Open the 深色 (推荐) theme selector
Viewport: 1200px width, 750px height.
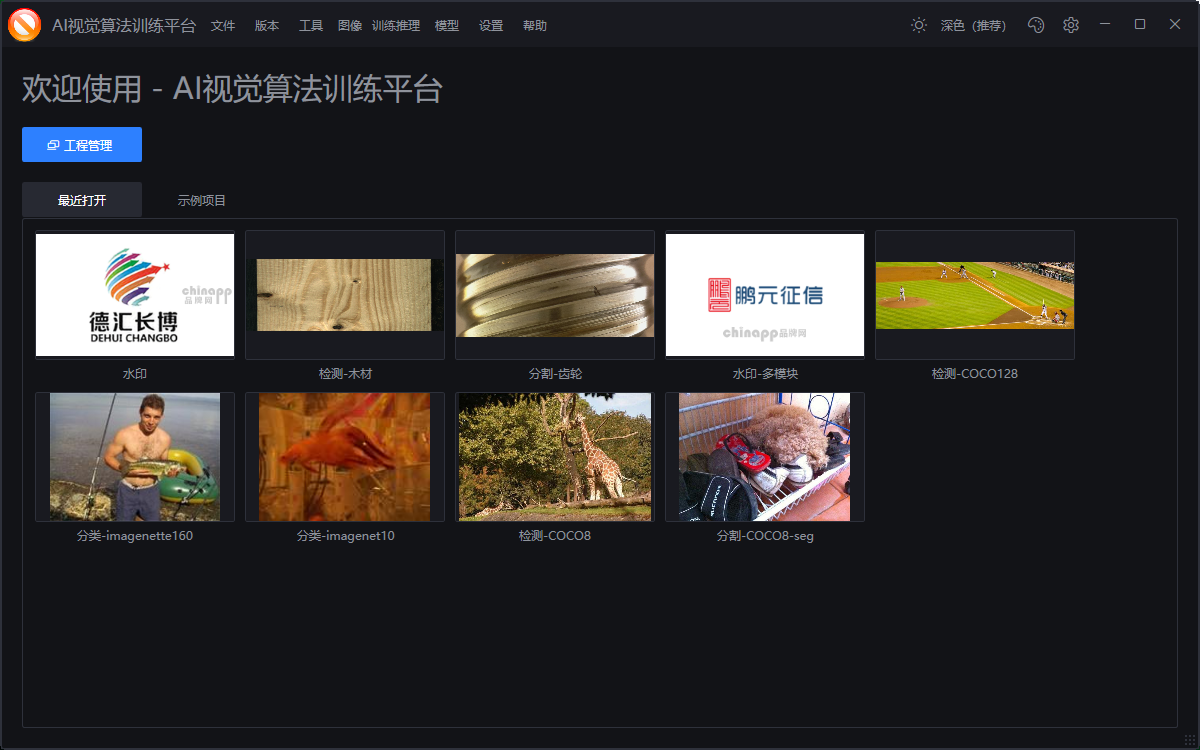tap(973, 26)
